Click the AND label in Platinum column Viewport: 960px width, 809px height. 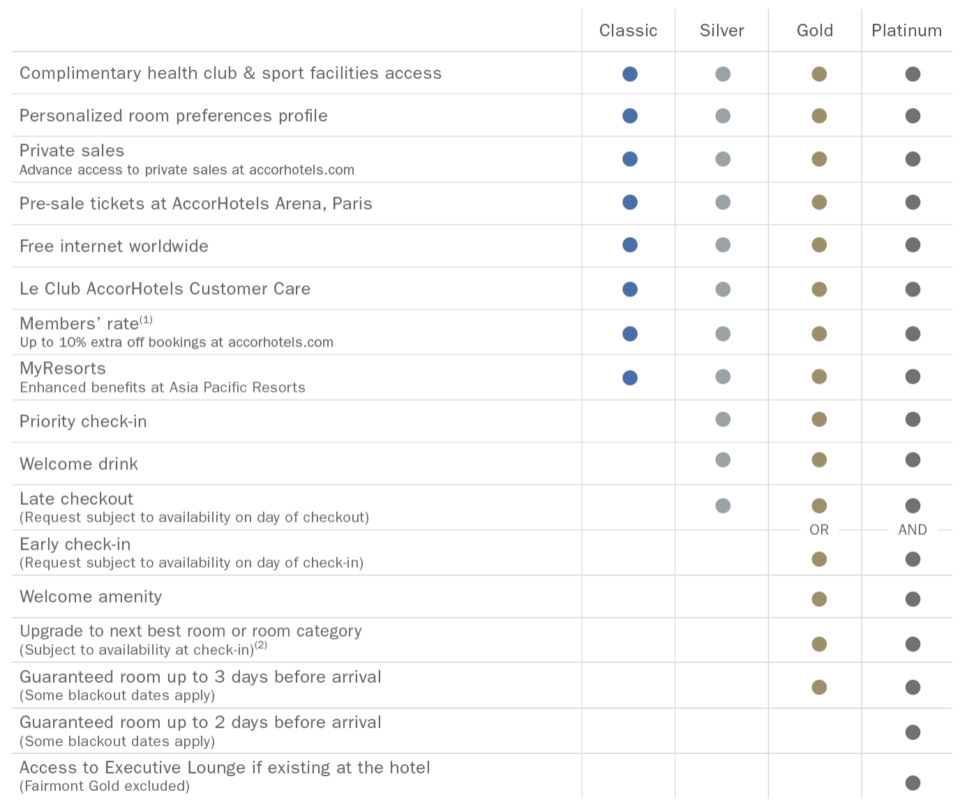913,530
